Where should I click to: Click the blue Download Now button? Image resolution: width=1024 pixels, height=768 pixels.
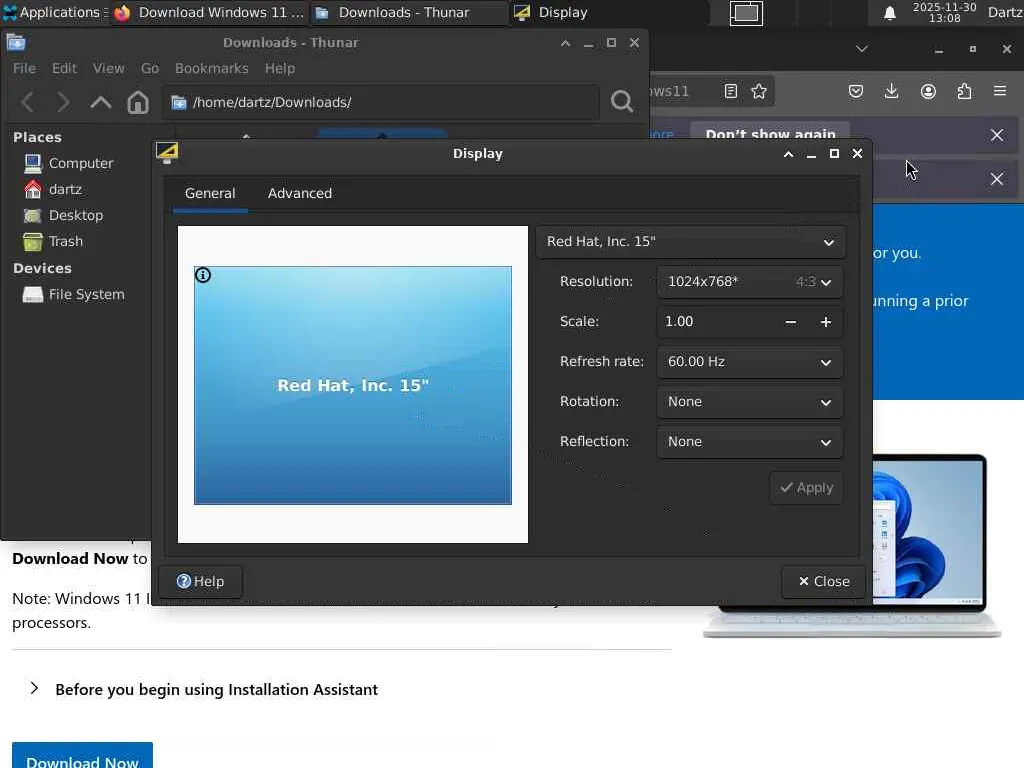pyautogui.click(x=82, y=756)
